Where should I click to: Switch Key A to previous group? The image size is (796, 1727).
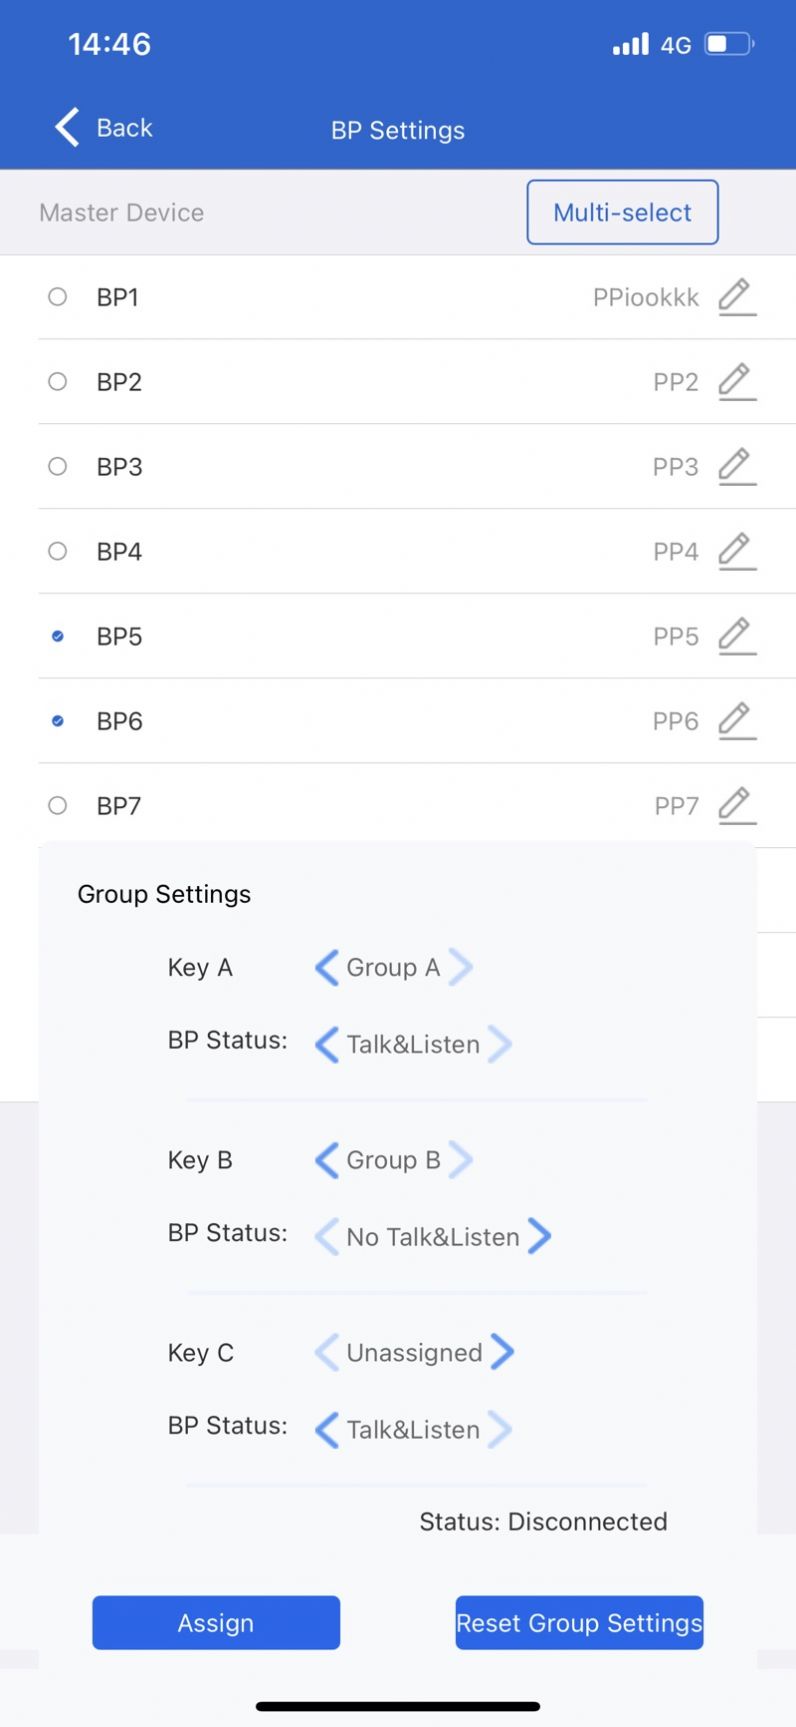point(326,967)
